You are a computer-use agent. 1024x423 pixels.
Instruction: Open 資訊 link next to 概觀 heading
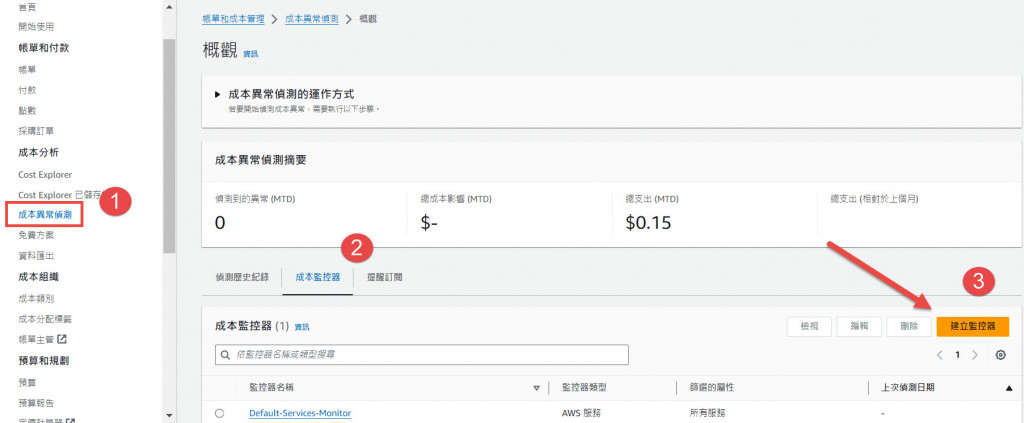point(250,54)
